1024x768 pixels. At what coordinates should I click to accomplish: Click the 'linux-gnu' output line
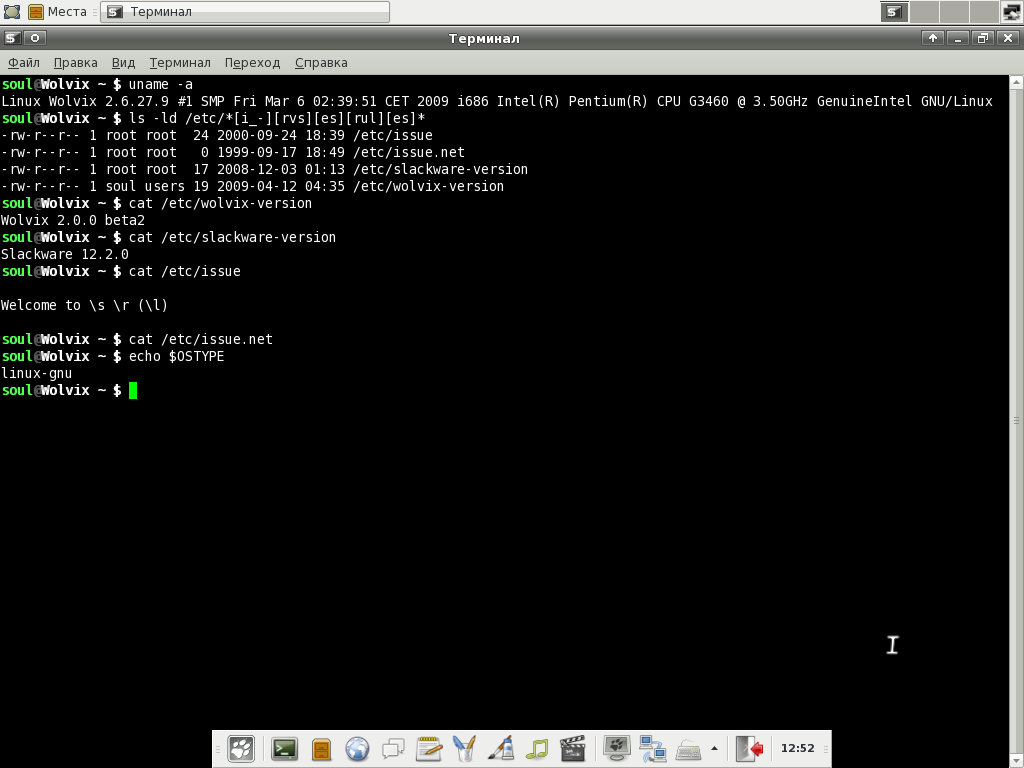(37, 373)
